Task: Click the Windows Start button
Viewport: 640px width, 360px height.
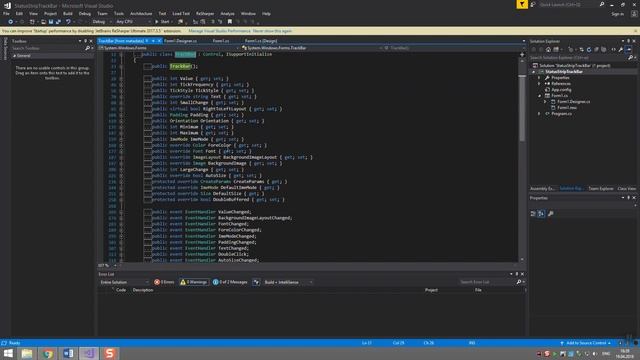Action: pos(8,353)
